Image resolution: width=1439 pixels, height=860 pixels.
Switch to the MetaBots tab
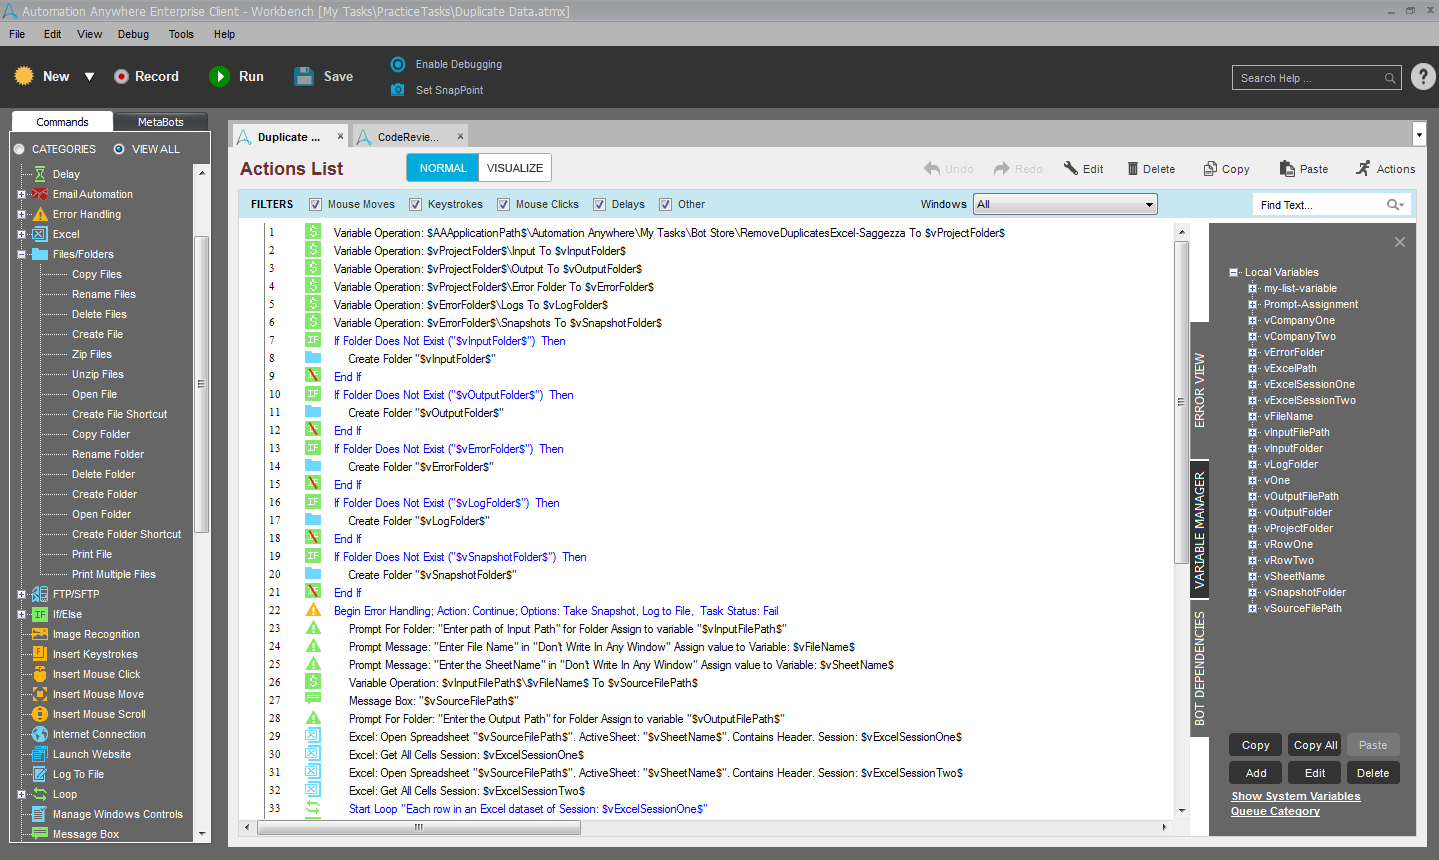pos(160,122)
